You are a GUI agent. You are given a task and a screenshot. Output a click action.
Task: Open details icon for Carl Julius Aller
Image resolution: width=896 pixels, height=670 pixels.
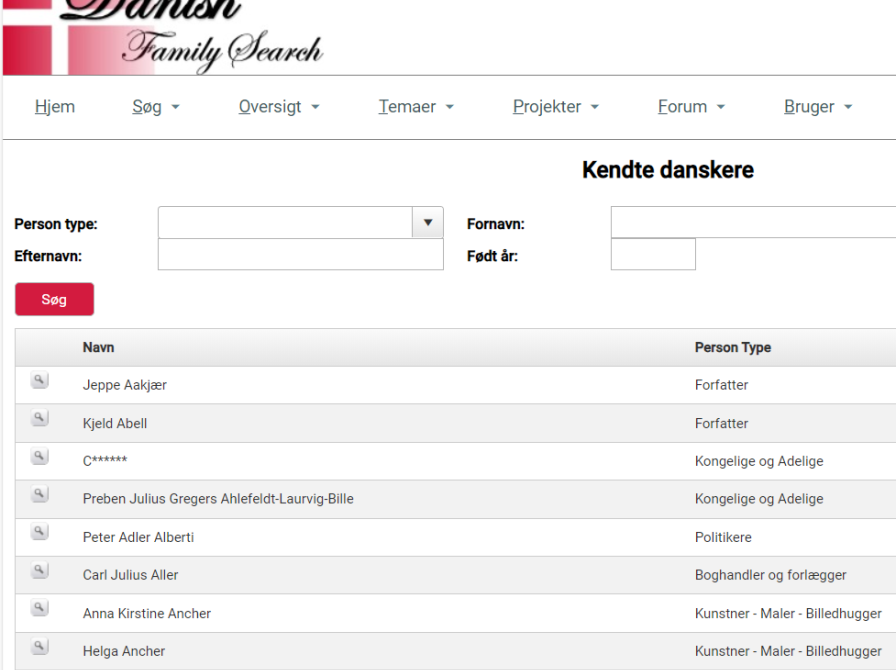pos(39,571)
